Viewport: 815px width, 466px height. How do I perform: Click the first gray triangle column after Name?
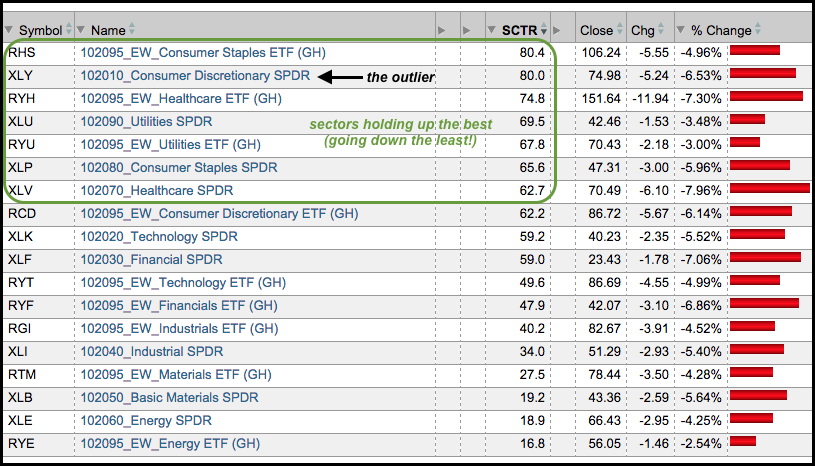[442, 30]
